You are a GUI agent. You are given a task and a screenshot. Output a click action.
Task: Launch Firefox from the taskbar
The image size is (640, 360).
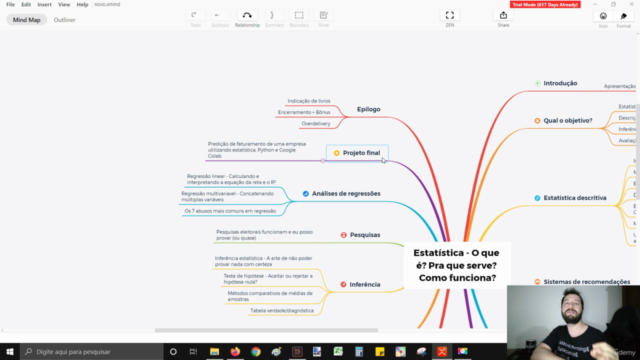point(235,351)
